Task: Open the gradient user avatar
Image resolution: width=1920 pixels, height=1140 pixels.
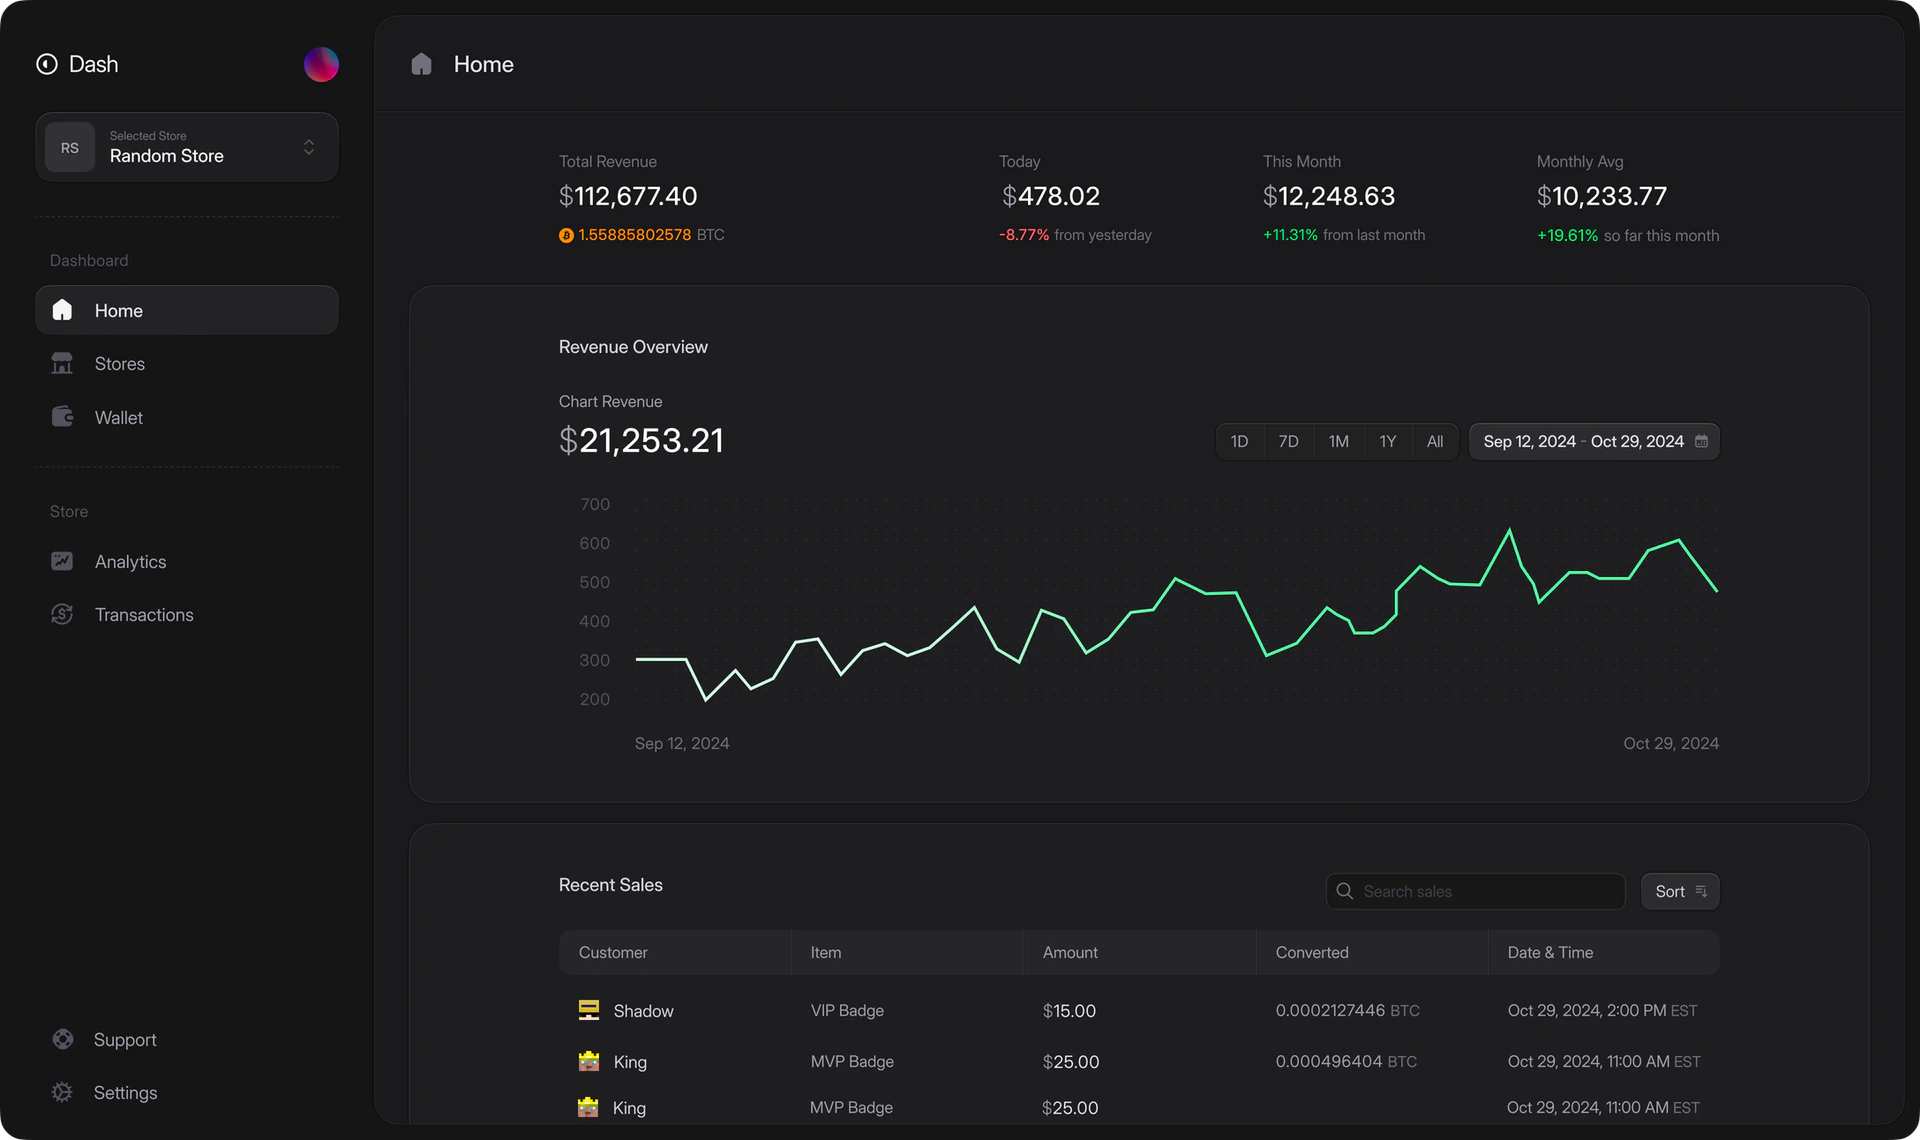Action: [x=321, y=64]
